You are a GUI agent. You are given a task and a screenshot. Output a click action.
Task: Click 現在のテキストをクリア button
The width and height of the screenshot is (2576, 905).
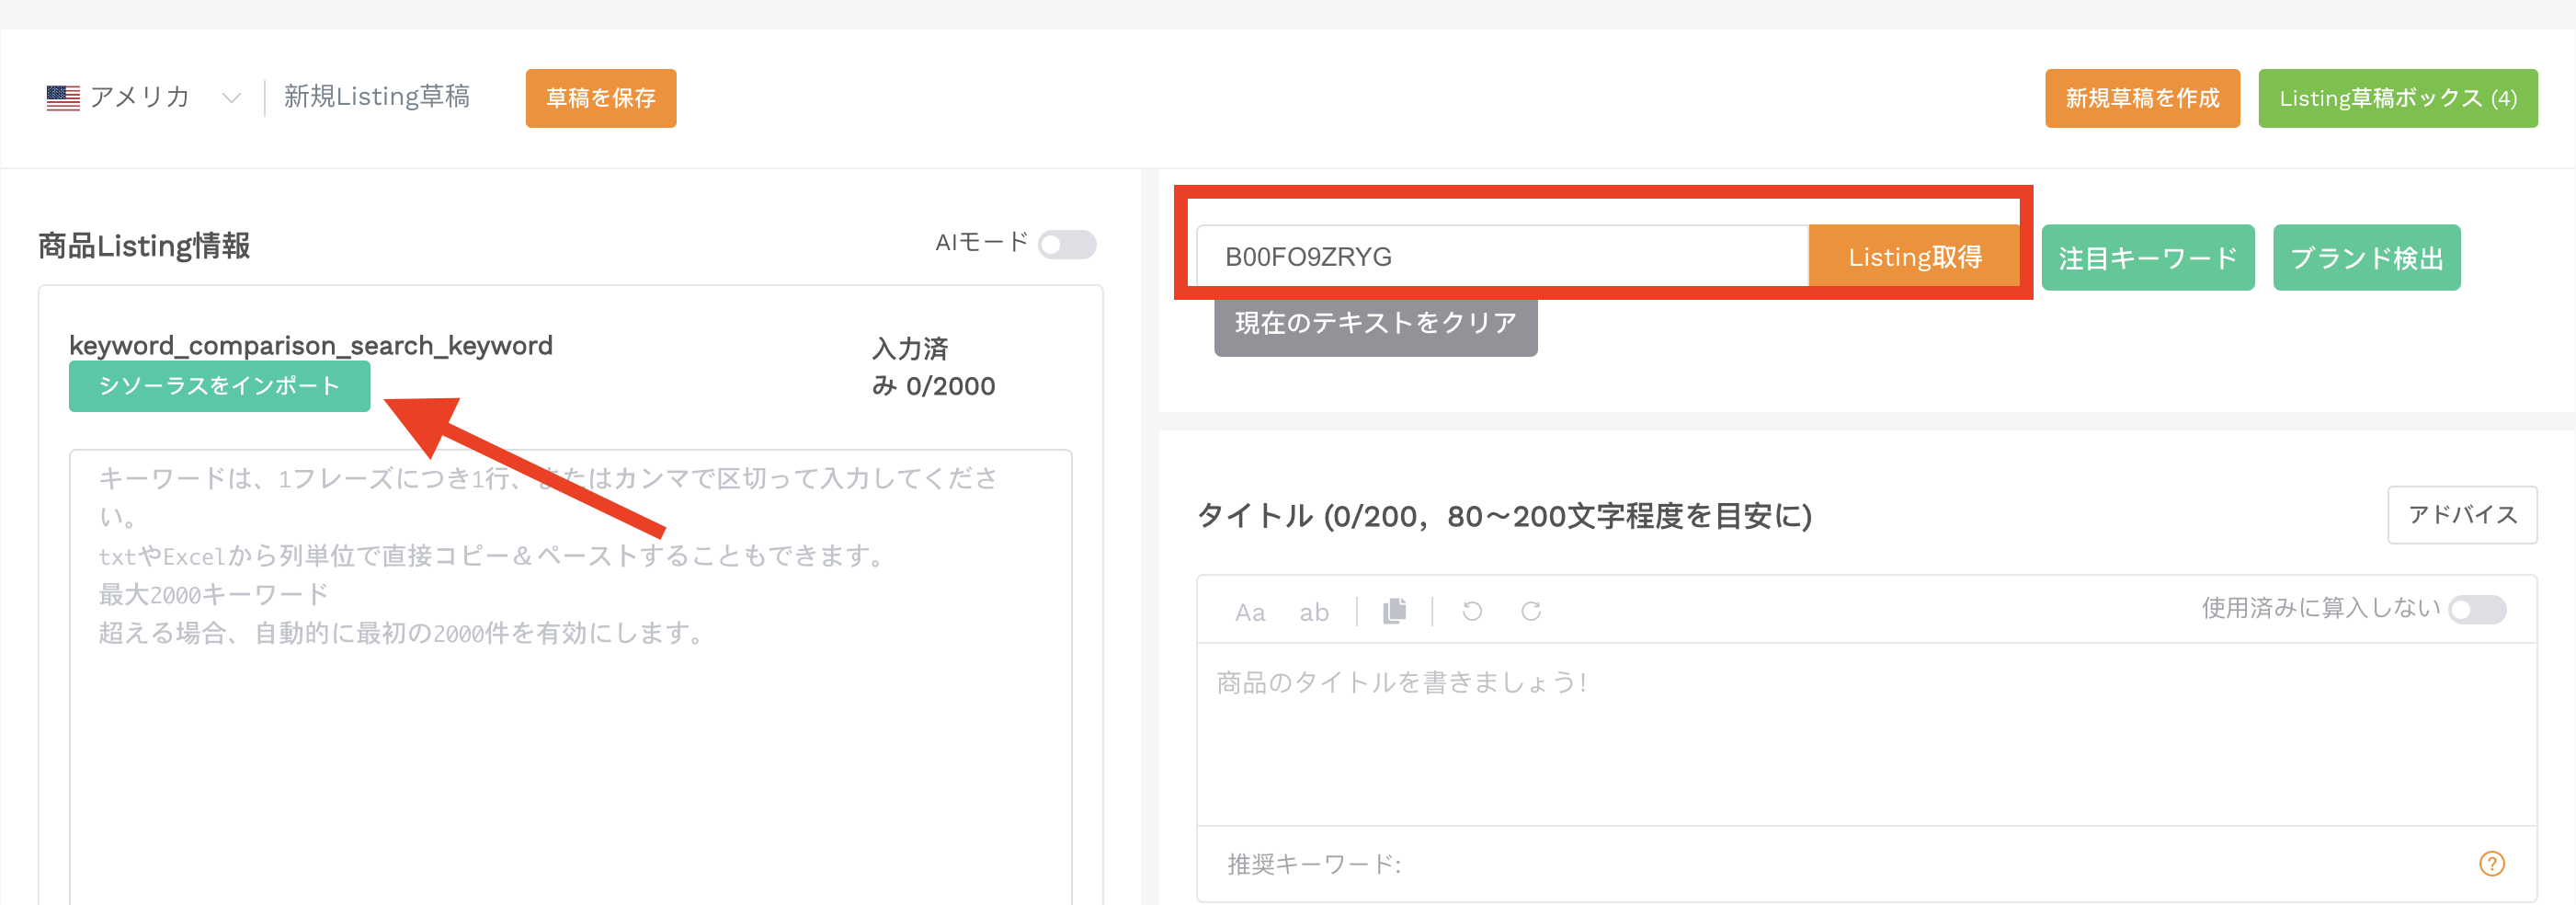(x=1375, y=324)
